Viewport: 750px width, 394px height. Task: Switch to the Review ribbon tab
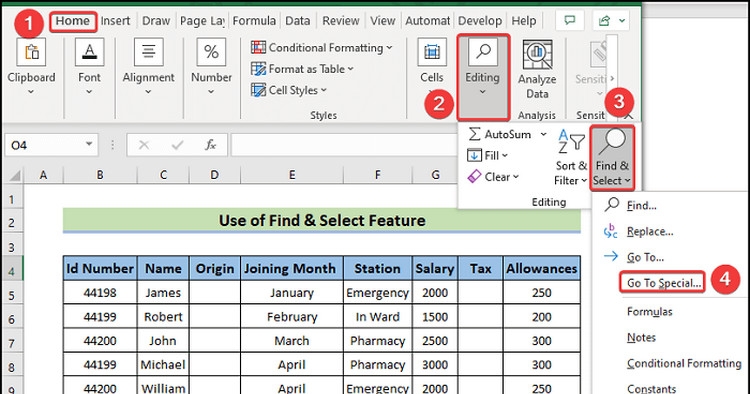coord(341,21)
